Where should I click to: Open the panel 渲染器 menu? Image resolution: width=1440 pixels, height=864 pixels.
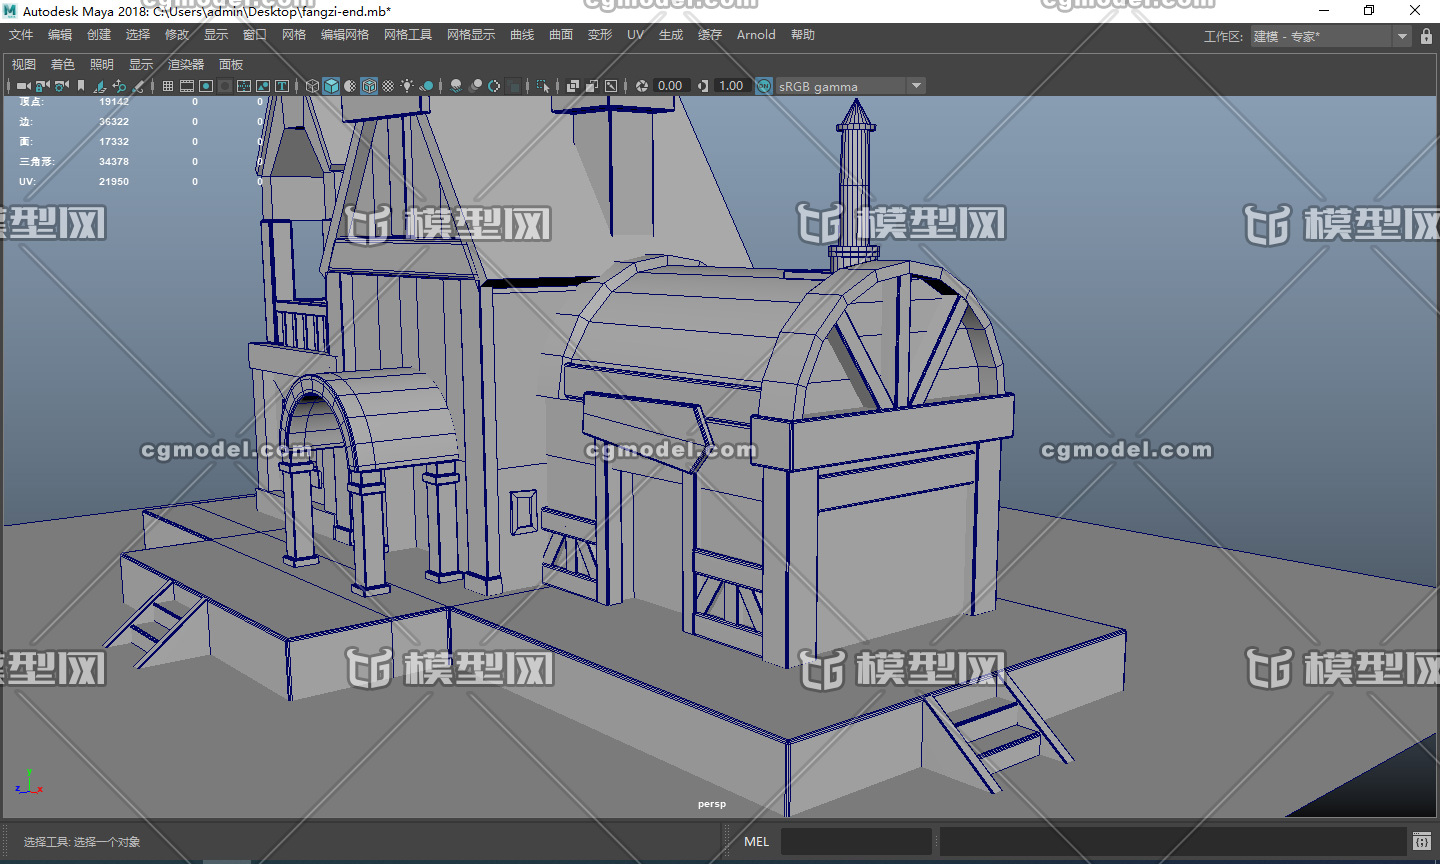tap(186, 64)
